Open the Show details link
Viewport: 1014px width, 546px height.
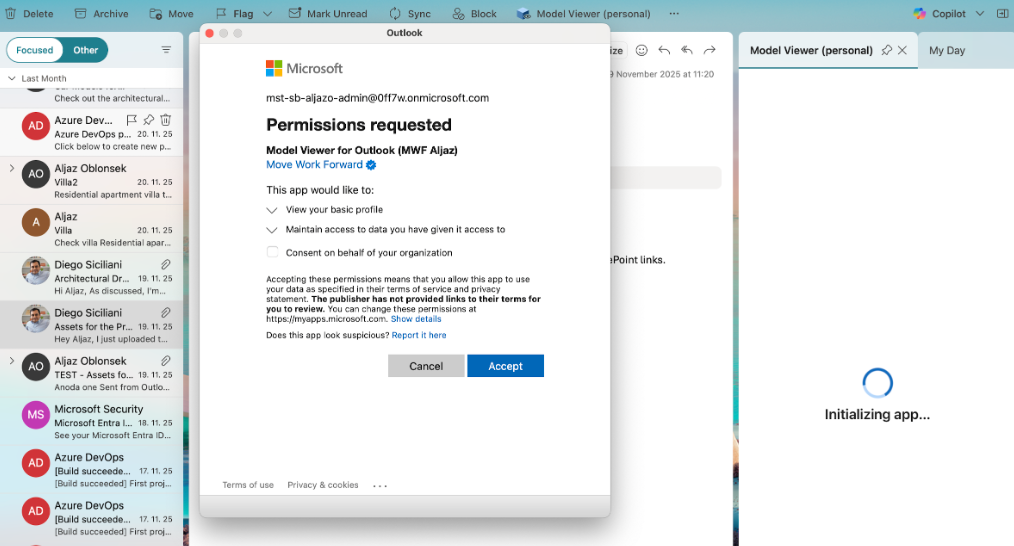click(x=422, y=319)
